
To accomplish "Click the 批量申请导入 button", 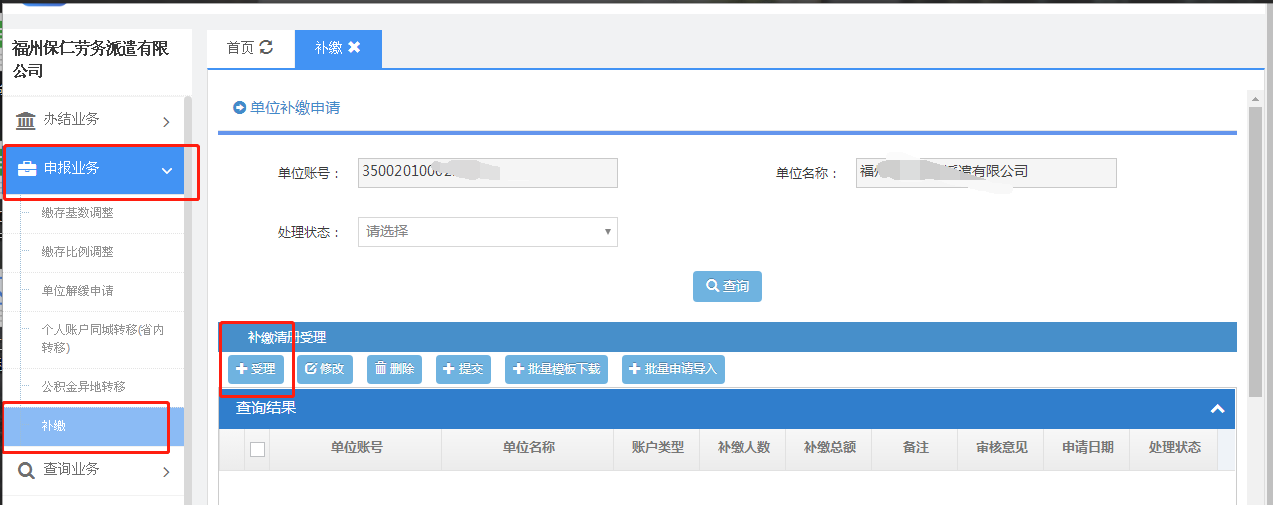I will [x=673, y=369].
